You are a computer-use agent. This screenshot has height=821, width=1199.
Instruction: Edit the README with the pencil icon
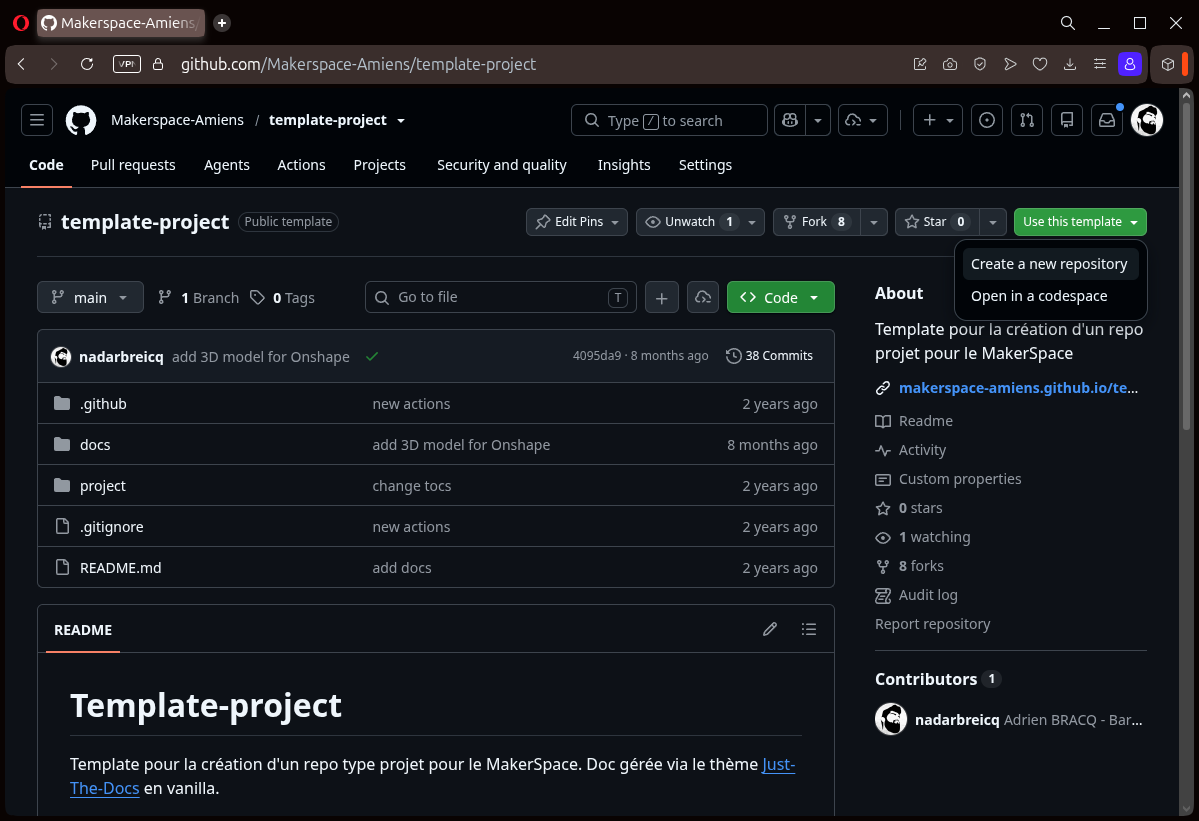pyautogui.click(x=770, y=629)
